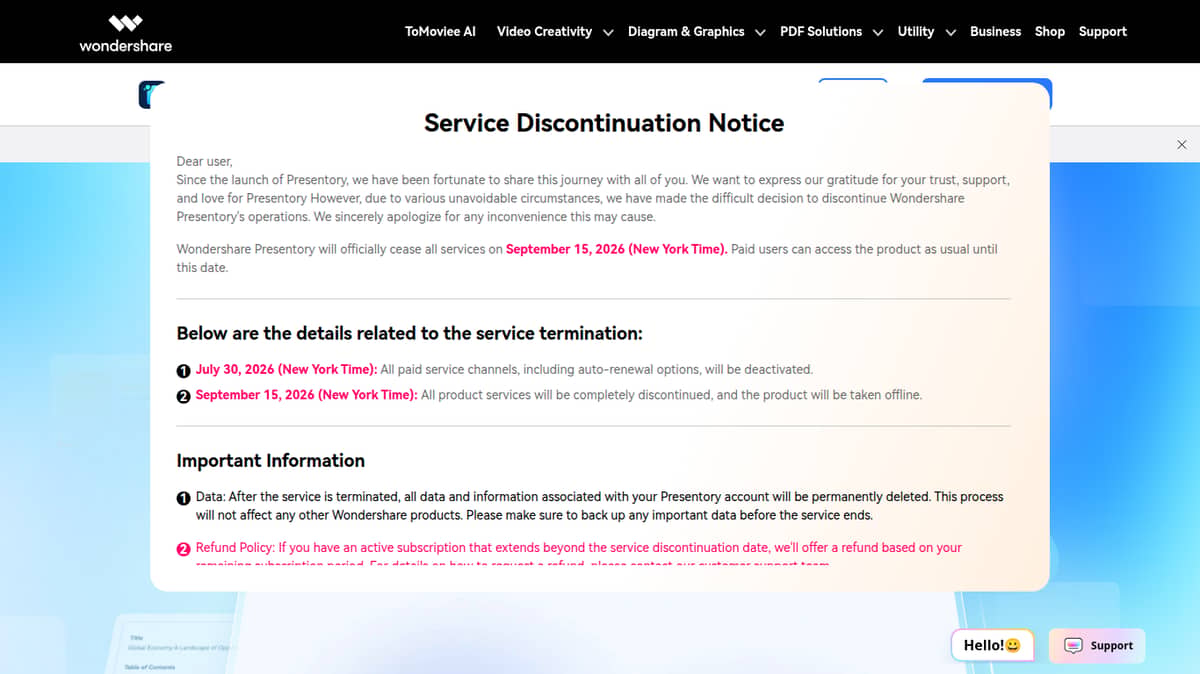Open the Support chat button

pos(1097,645)
